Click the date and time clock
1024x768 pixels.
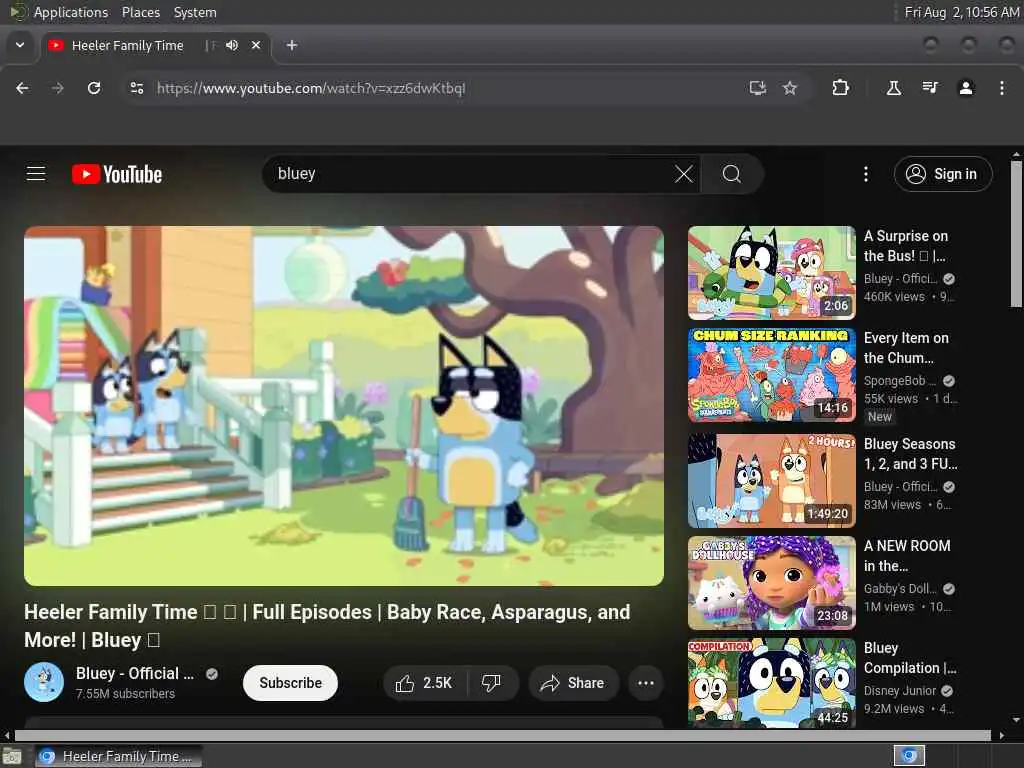[961, 12]
